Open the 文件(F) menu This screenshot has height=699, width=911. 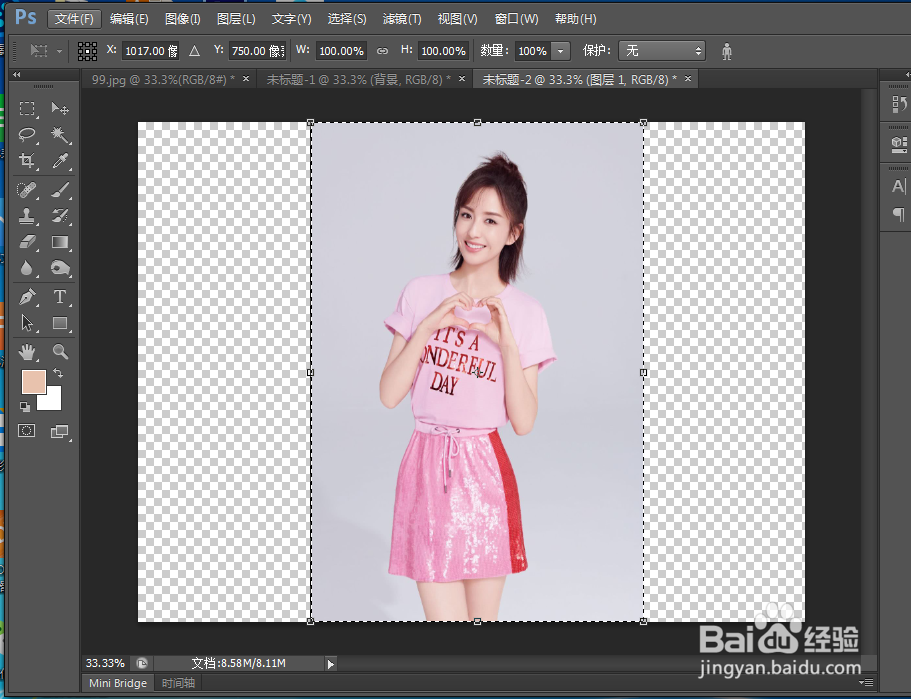[74, 19]
